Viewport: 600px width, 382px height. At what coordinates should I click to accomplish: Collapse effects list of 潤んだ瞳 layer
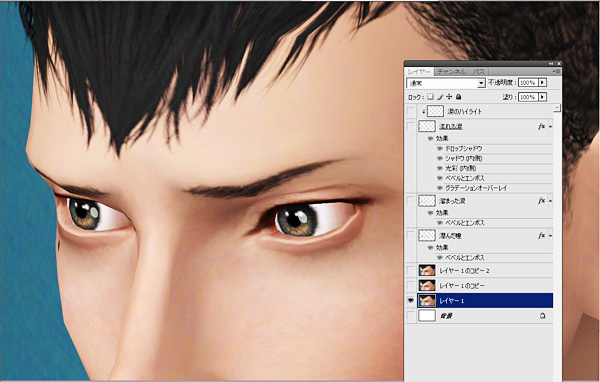coord(550,236)
